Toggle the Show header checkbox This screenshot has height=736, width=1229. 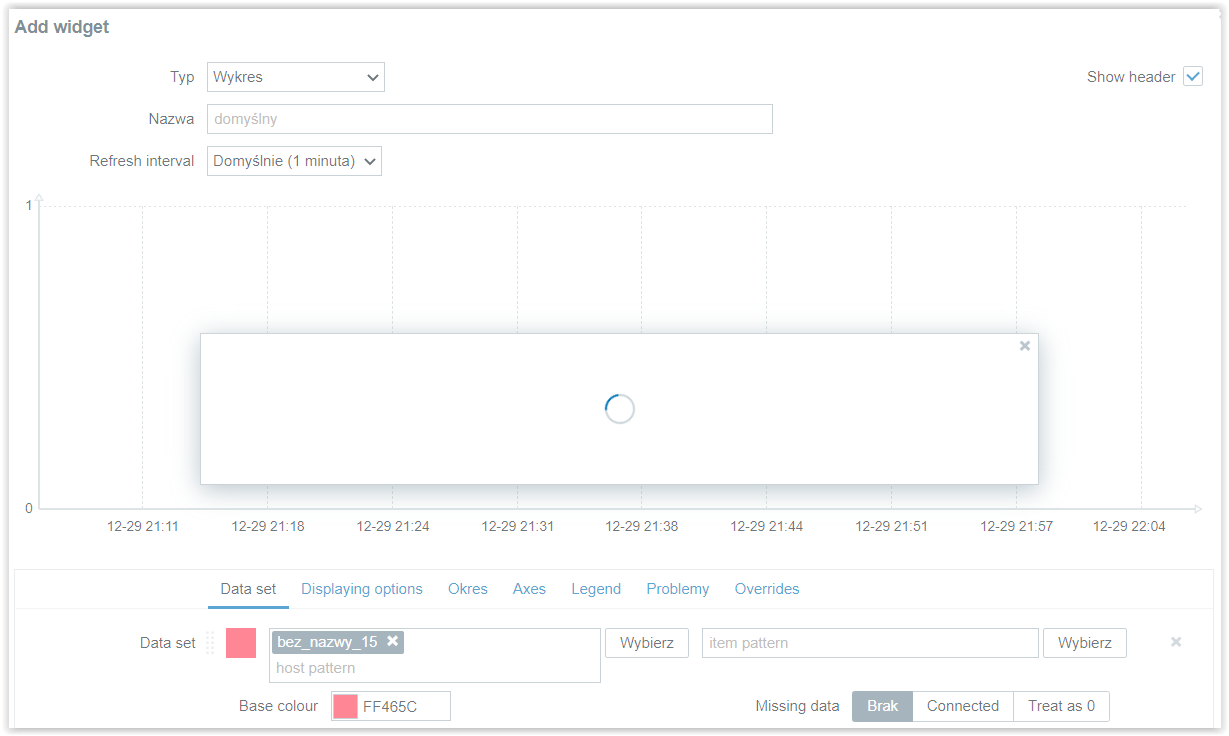coord(1193,77)
